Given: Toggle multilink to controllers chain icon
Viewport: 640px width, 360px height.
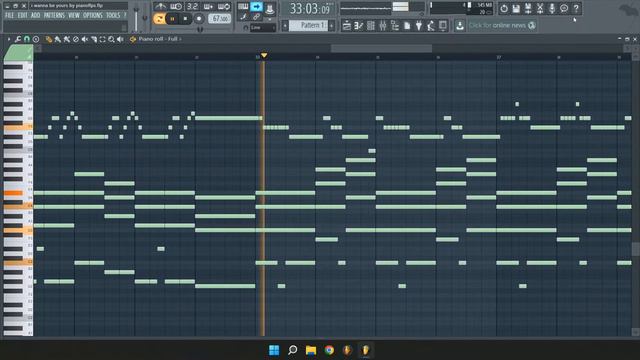Looking at the screenshot, I should [256, 17].
